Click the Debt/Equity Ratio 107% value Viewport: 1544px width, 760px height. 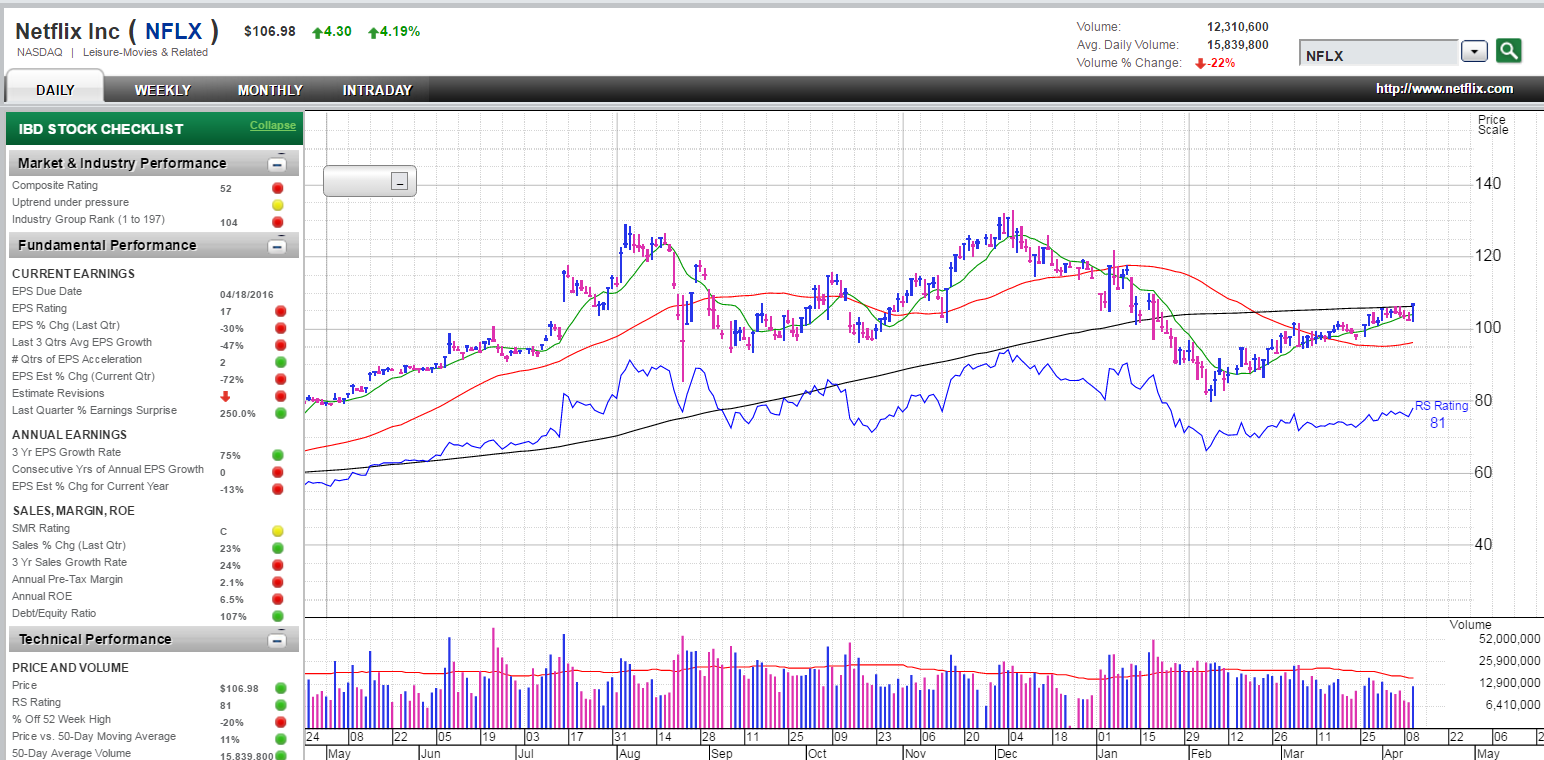coord(233,617)
